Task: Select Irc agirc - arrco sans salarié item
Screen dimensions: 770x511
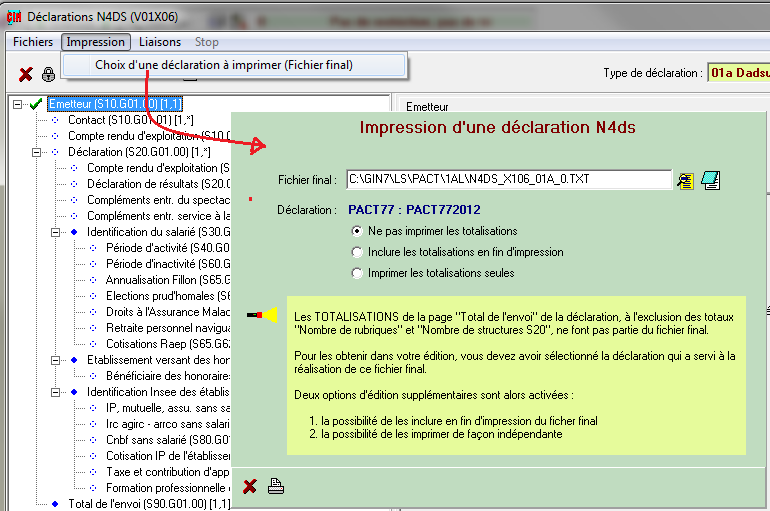Action: 168,424
